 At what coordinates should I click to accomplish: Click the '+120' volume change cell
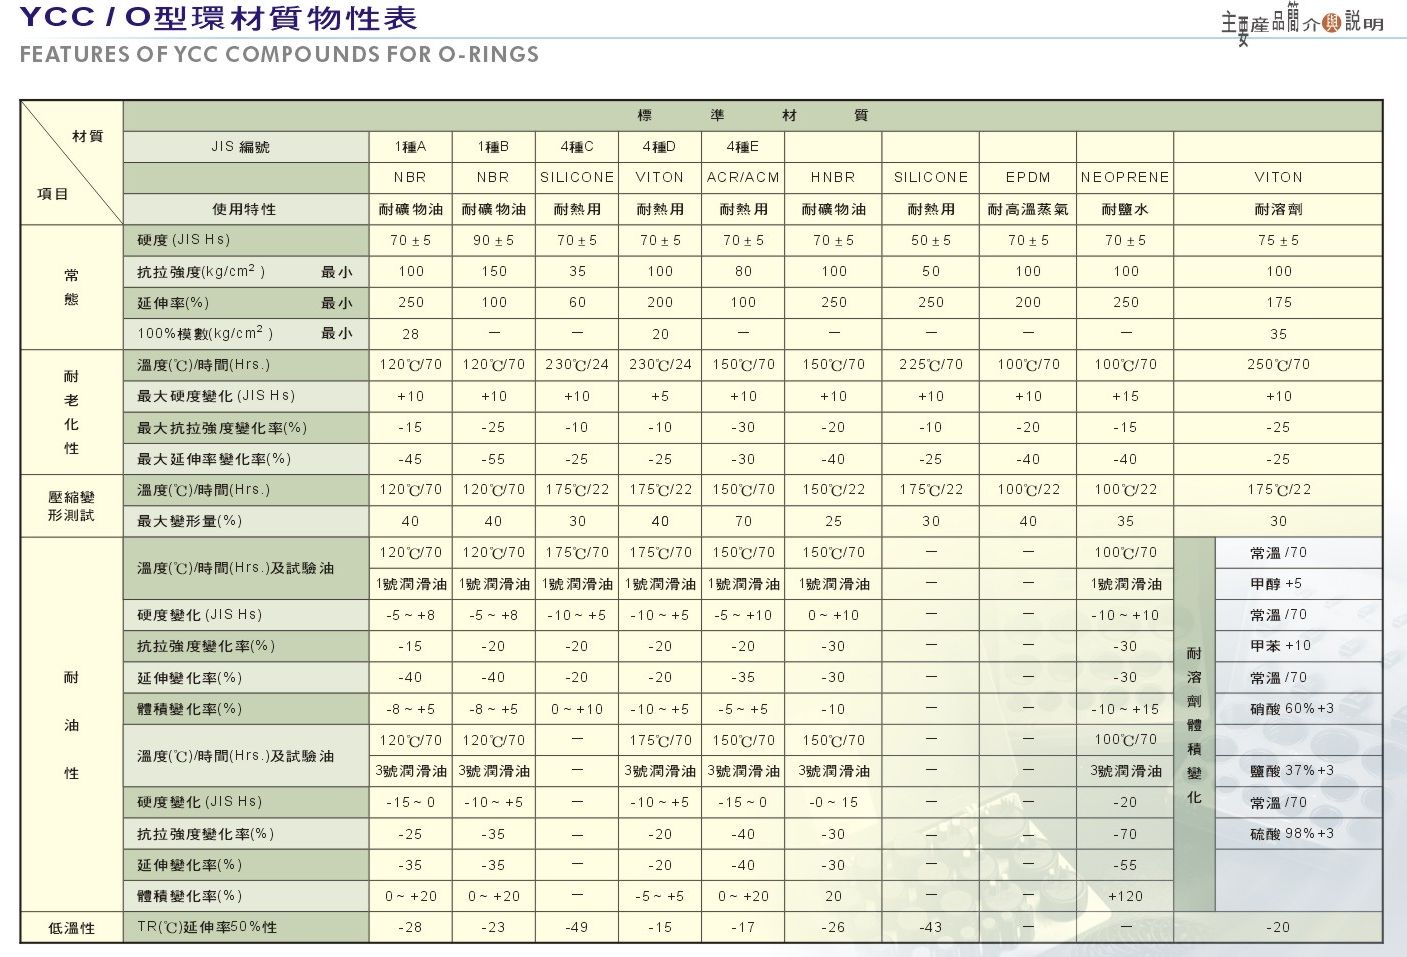(x=1125, y=896)
